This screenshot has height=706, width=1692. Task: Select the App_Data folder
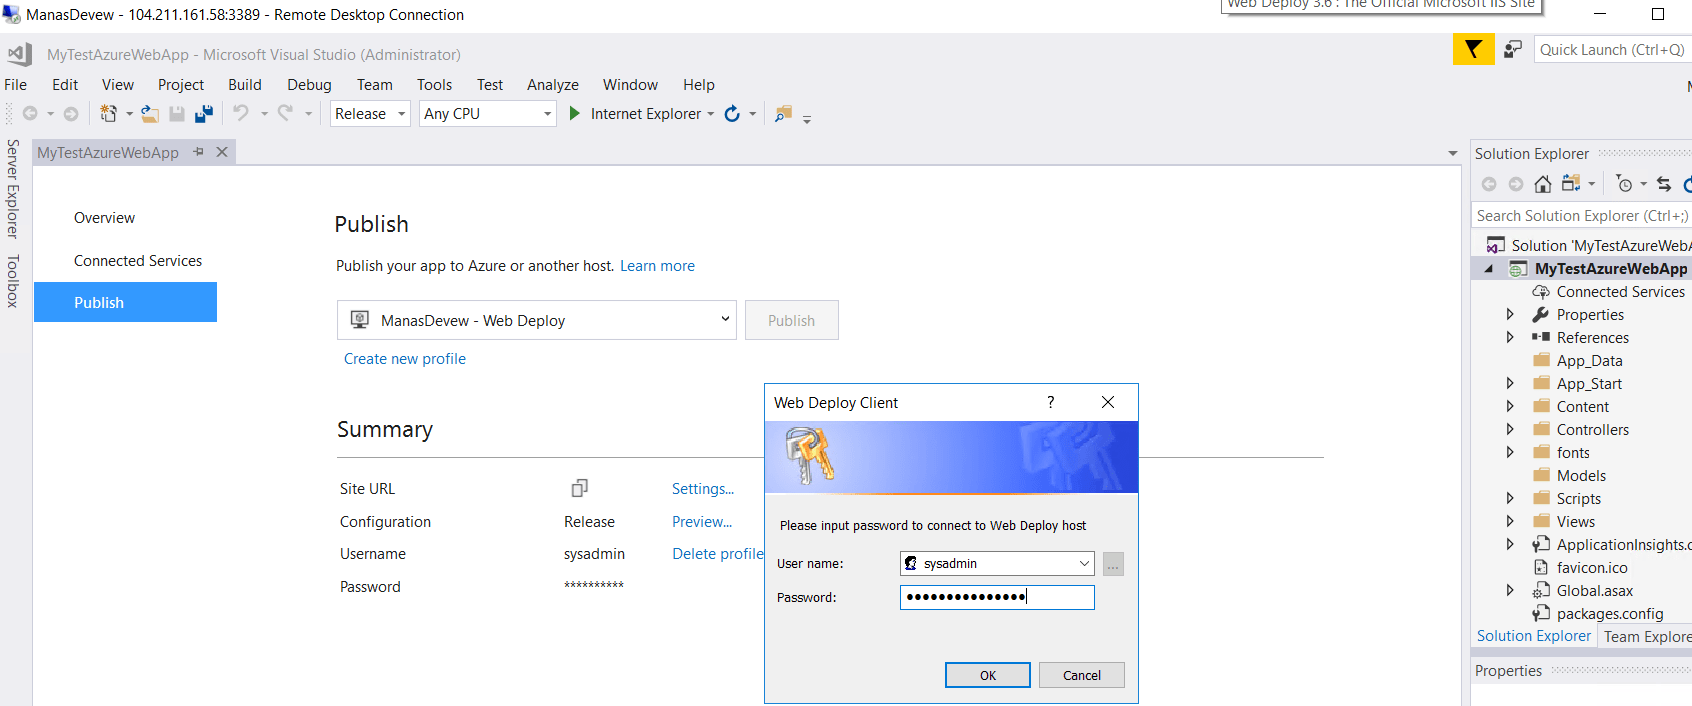1589,361
